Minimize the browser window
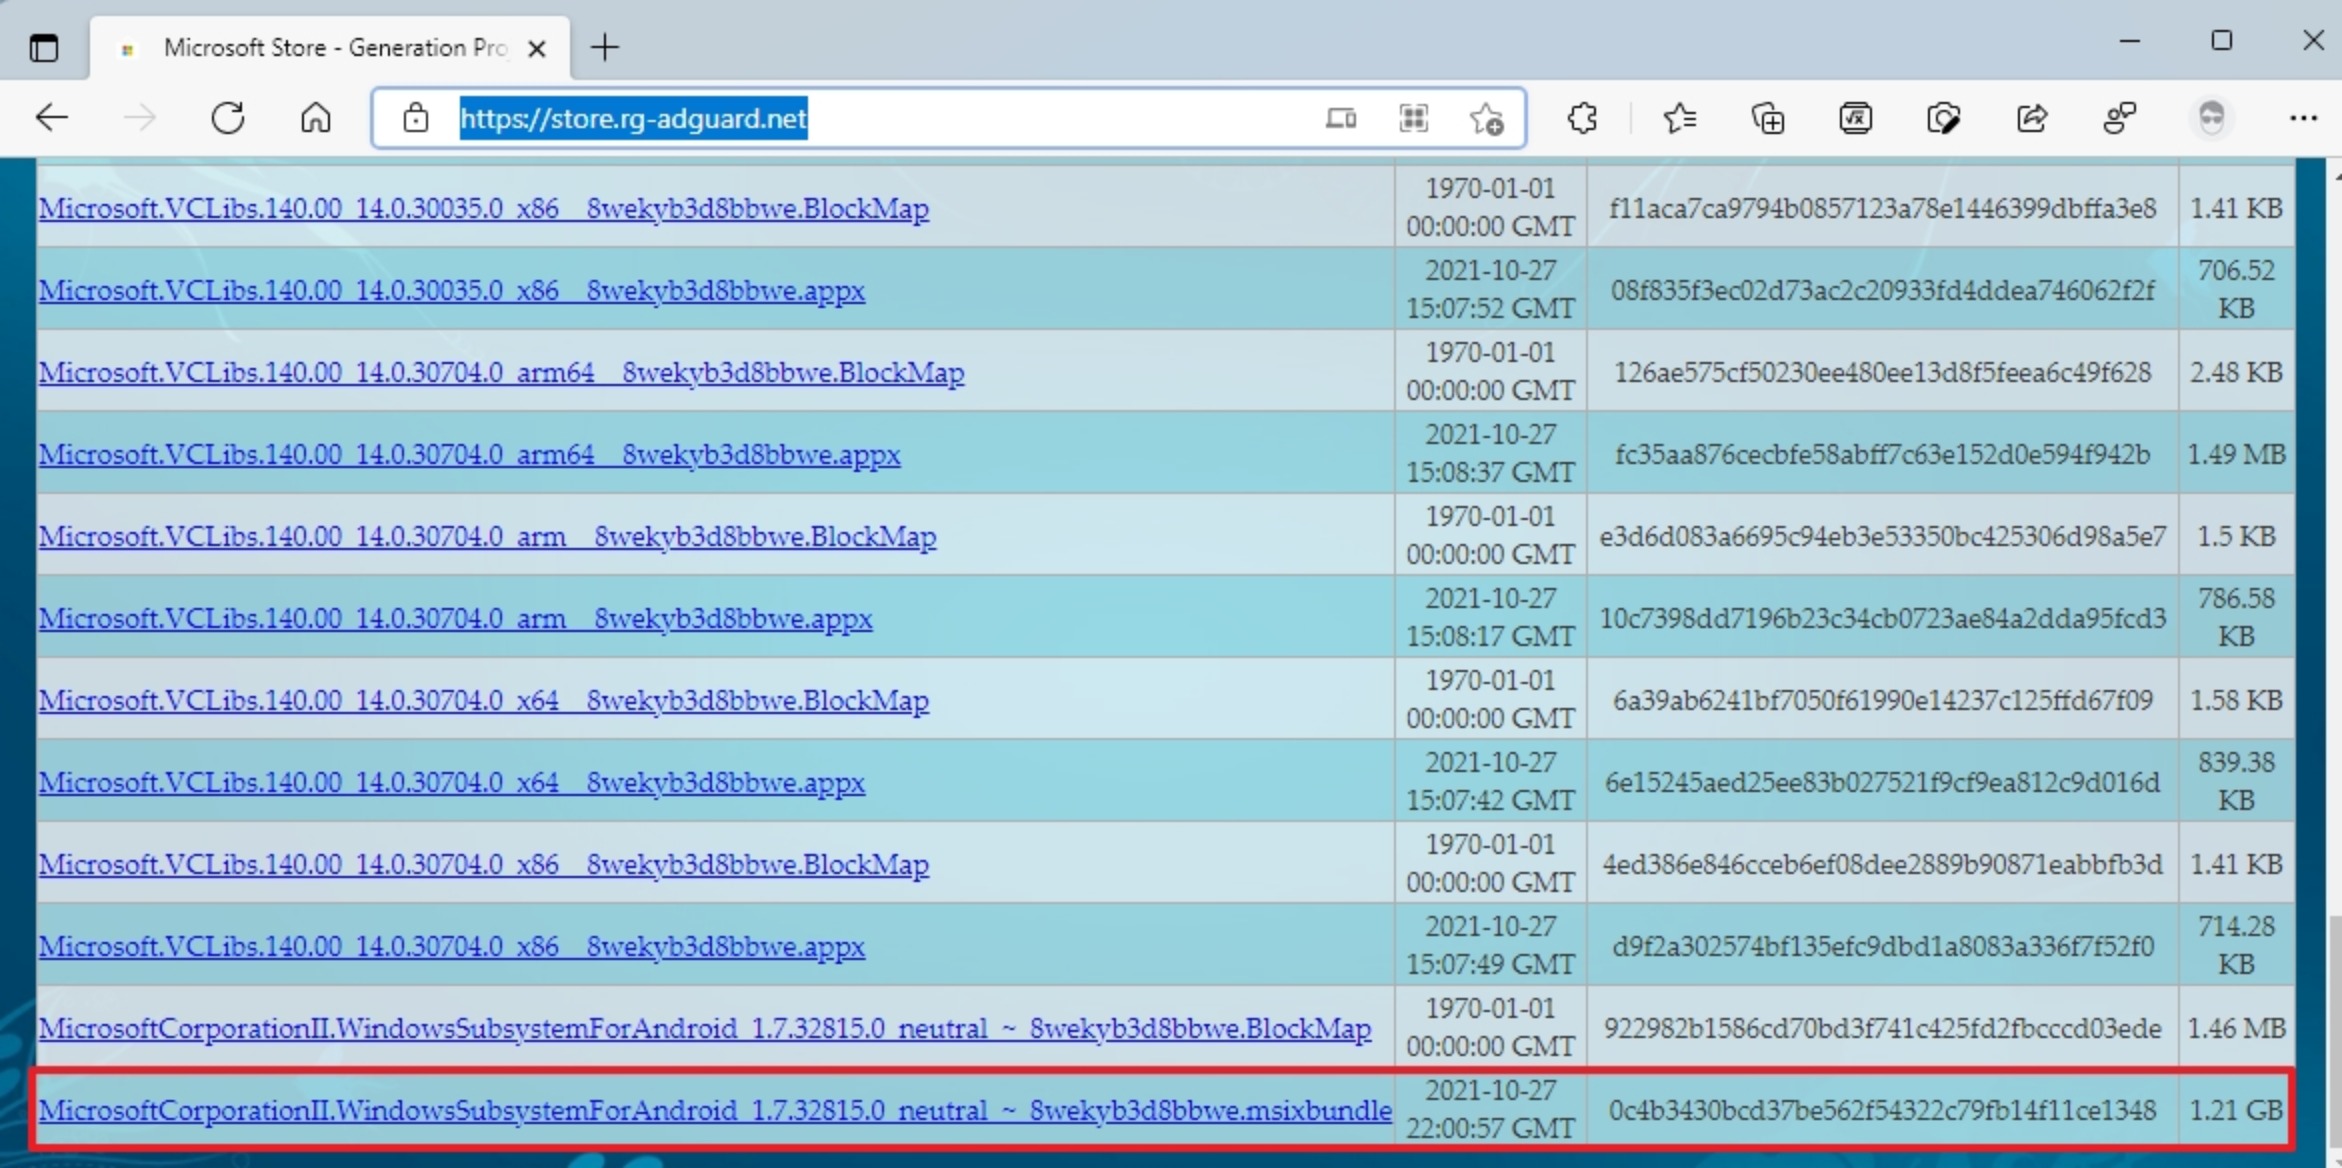 [2129, 41]
